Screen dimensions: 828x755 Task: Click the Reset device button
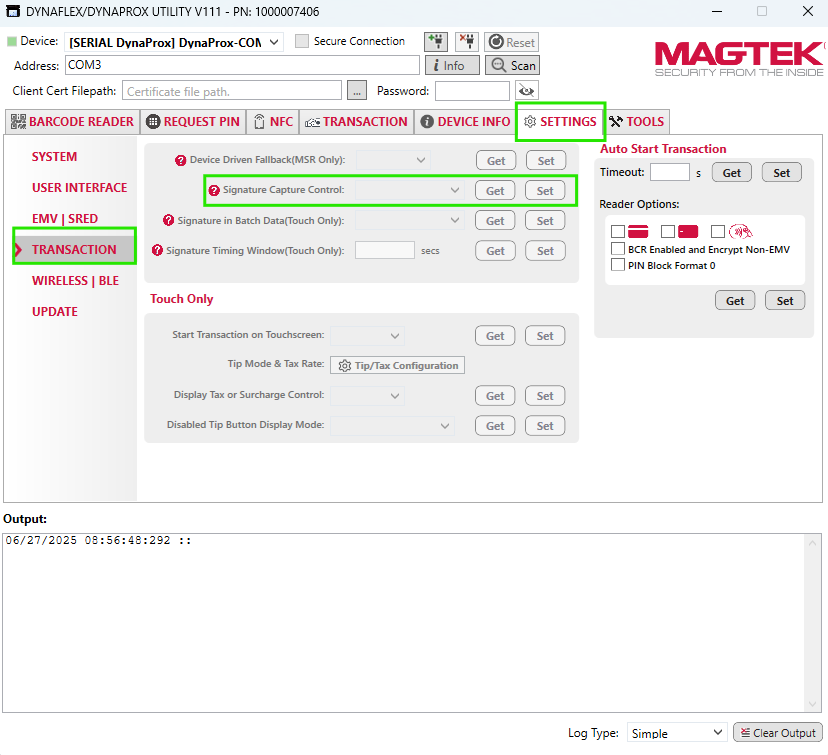(x=512, y=42)
